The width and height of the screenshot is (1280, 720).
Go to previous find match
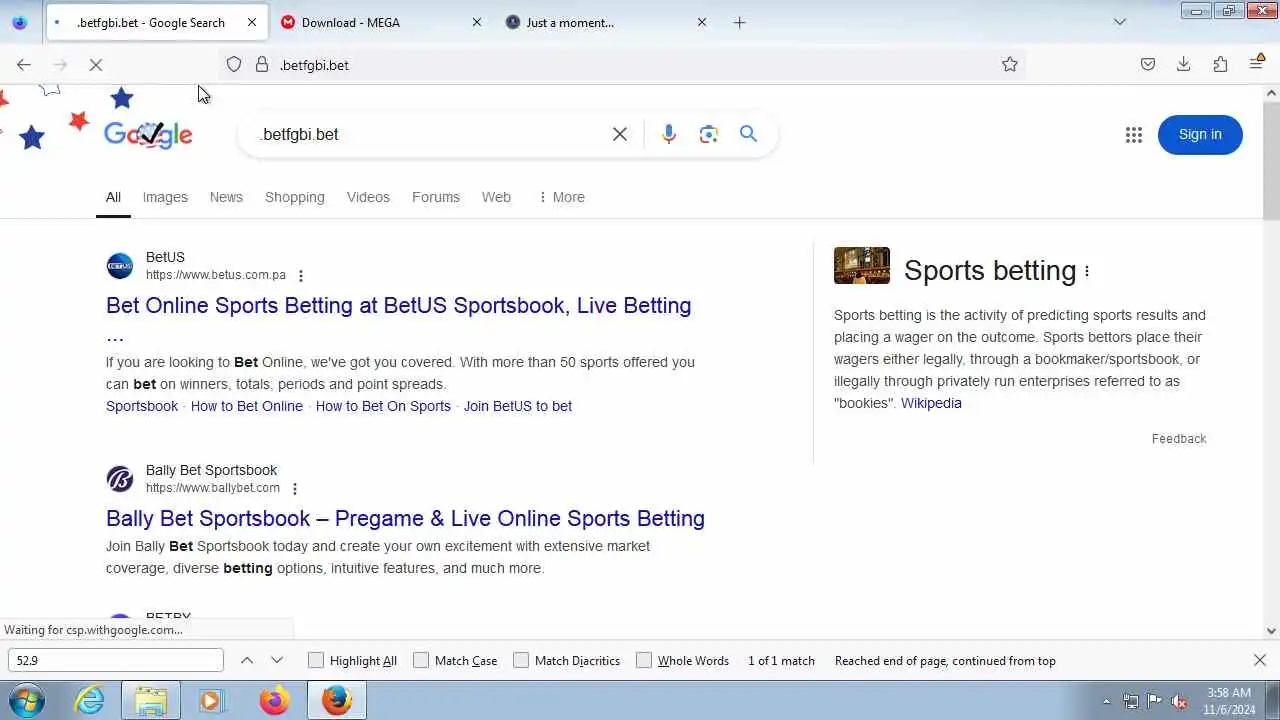point(247,660)
